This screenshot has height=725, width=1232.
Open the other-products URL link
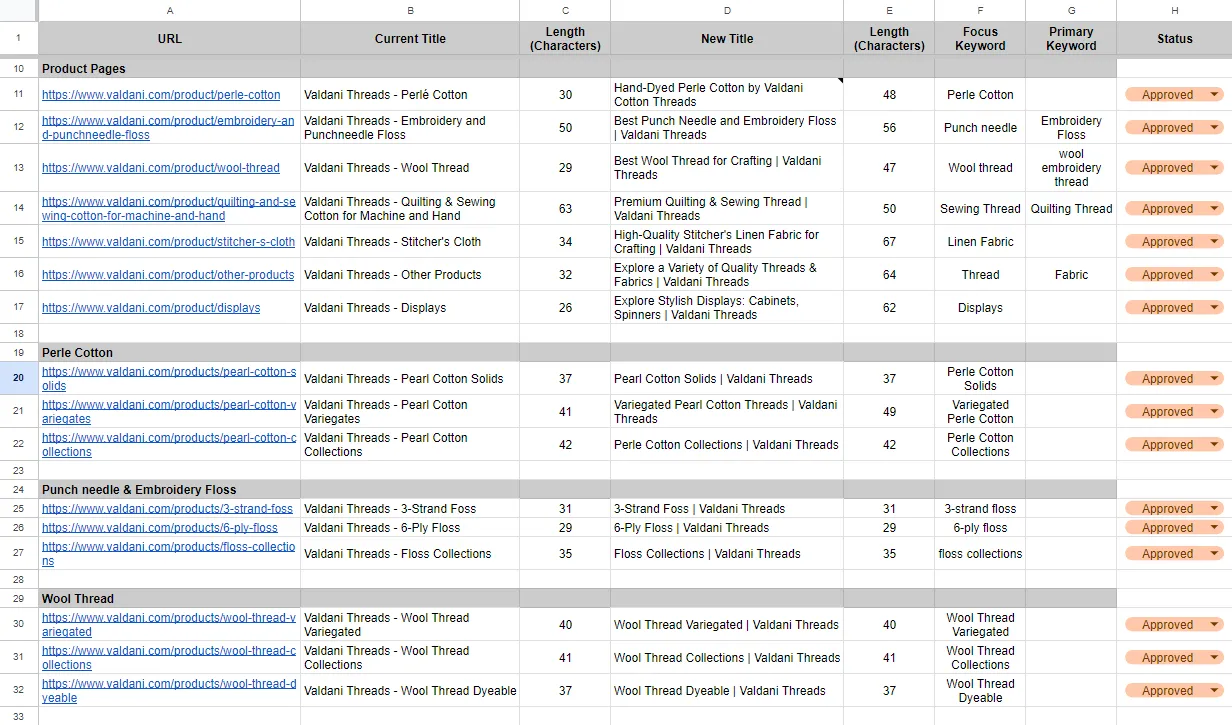(x=168, y=275)
